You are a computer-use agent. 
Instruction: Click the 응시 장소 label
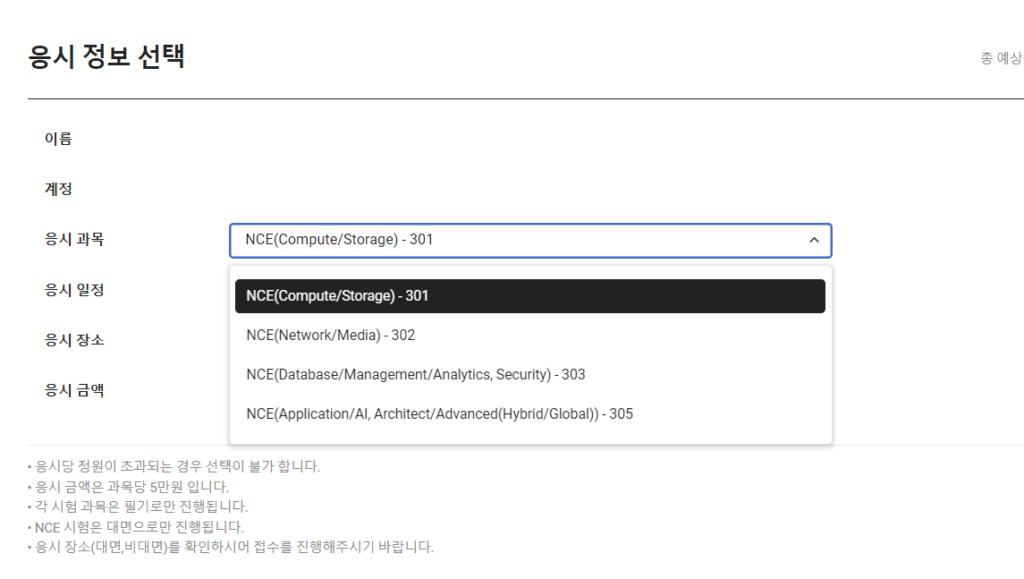coord(74,339)
